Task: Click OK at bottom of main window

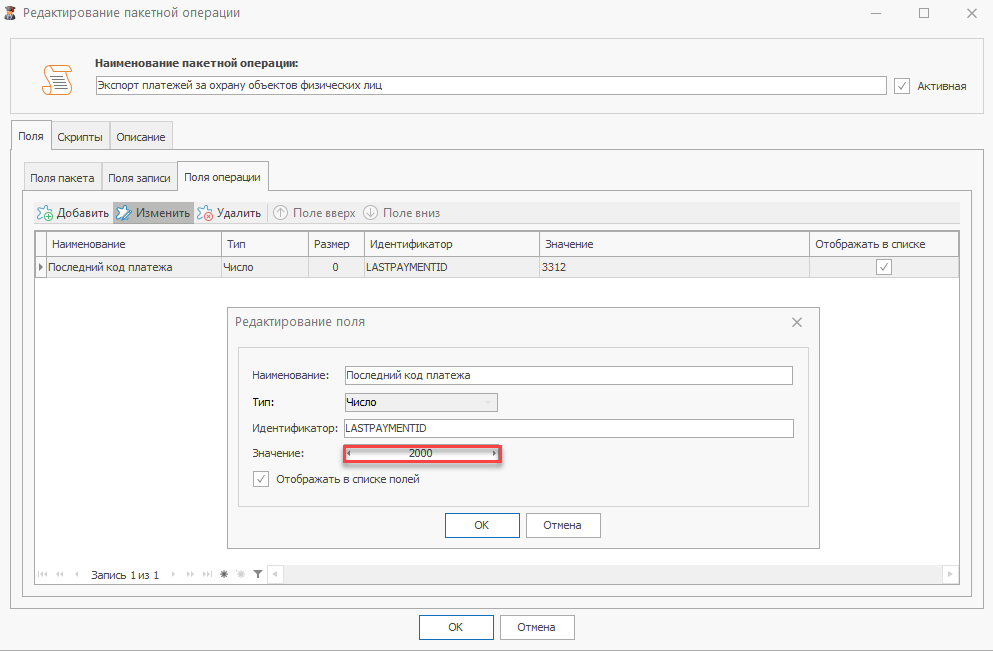Action: [456, 627]
